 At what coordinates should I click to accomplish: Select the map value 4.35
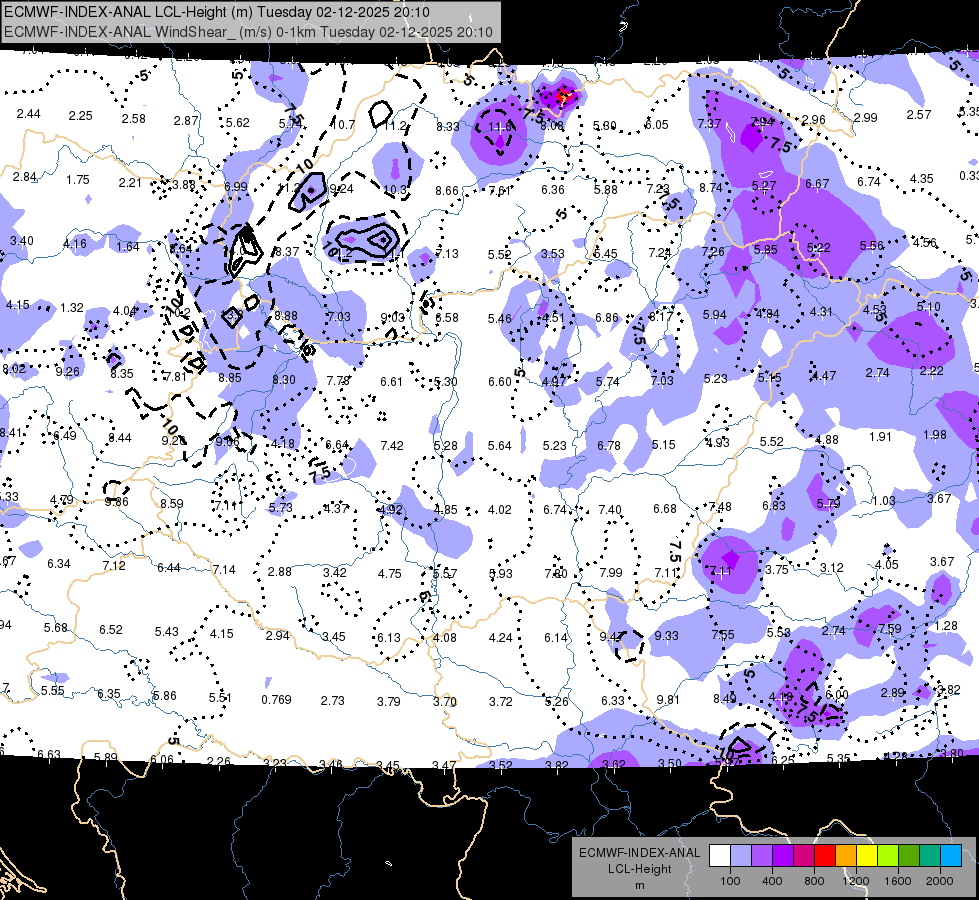click(x=922, y=179)
